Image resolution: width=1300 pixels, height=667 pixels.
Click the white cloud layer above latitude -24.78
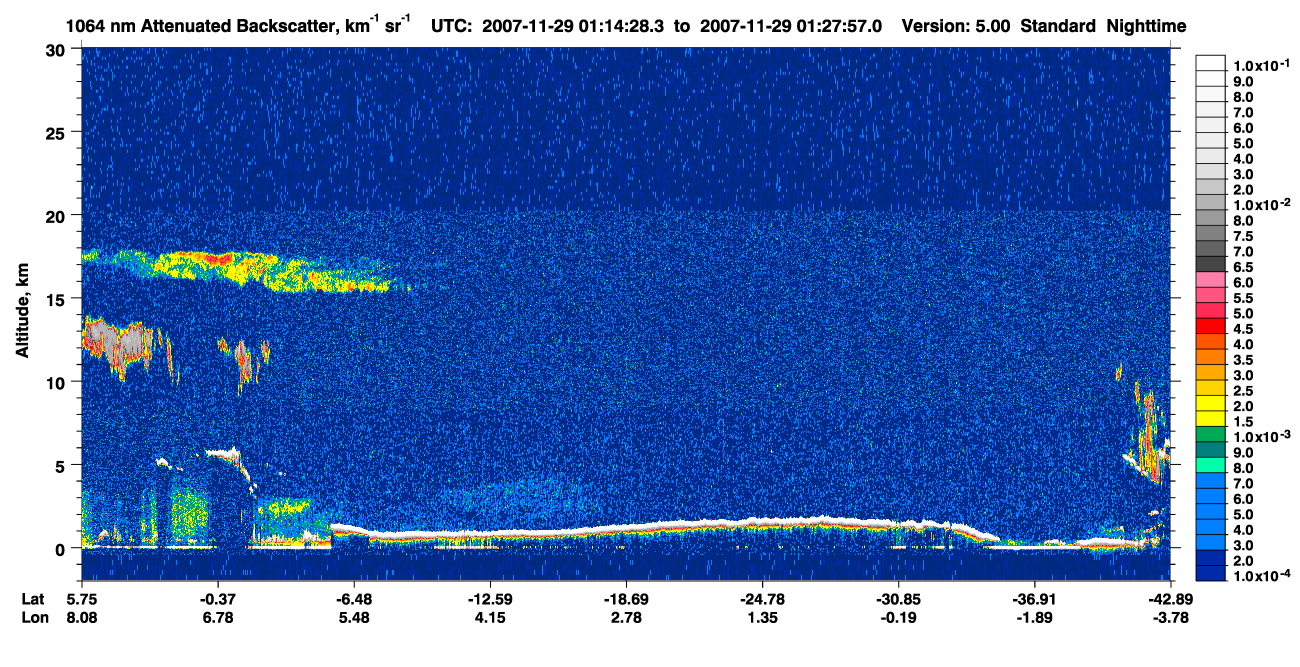[762, 522]
